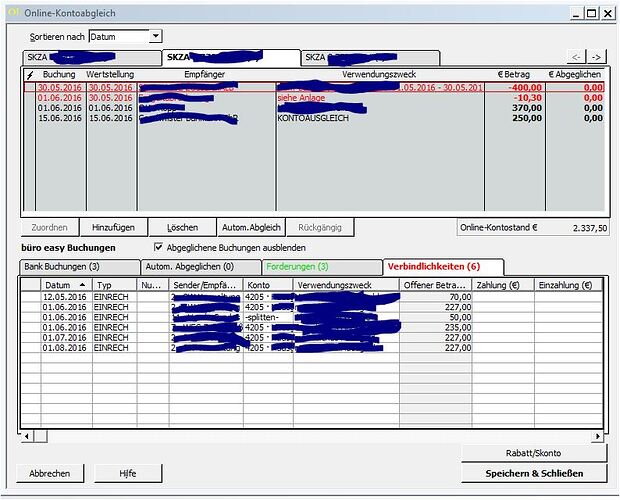Click the Rückgängig button
Viewport: 620px width, 500px height.
(x=320, y=227)
